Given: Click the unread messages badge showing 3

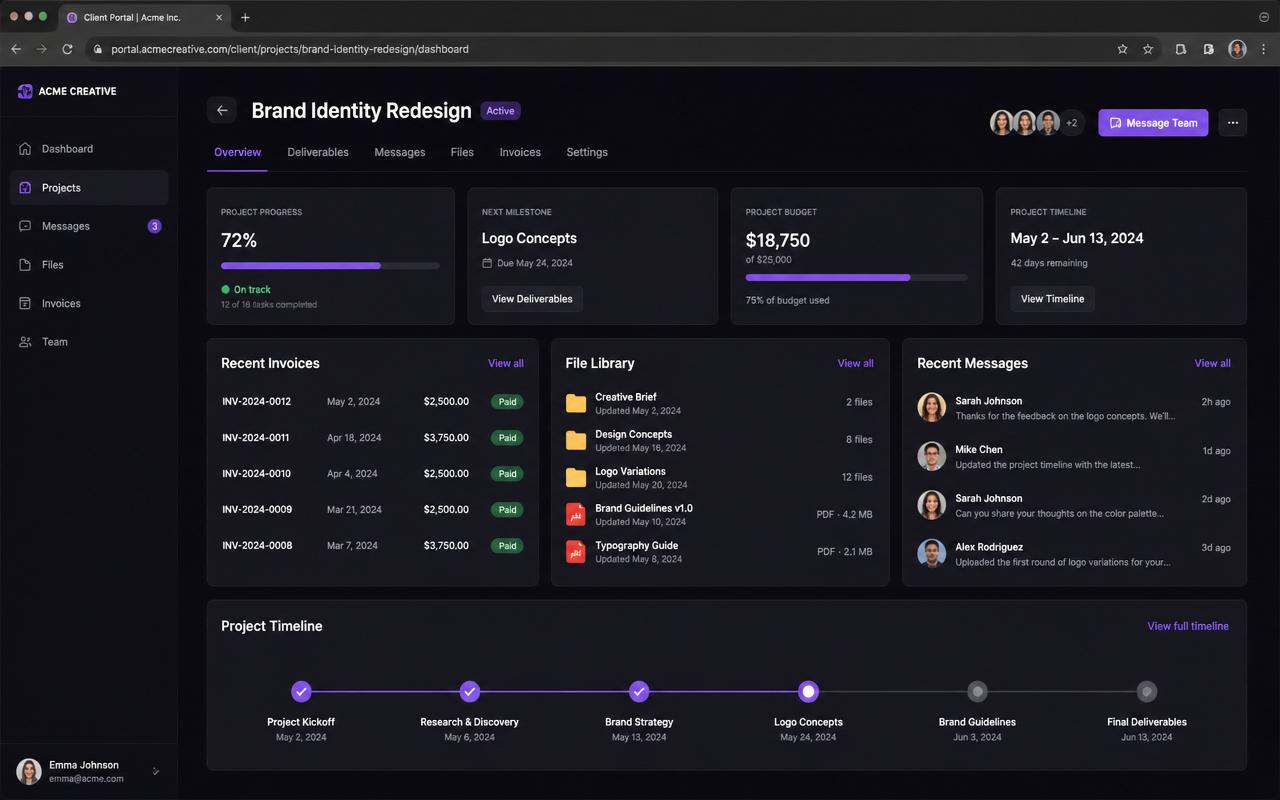Looking at the screenshot, I should (154, 226).
